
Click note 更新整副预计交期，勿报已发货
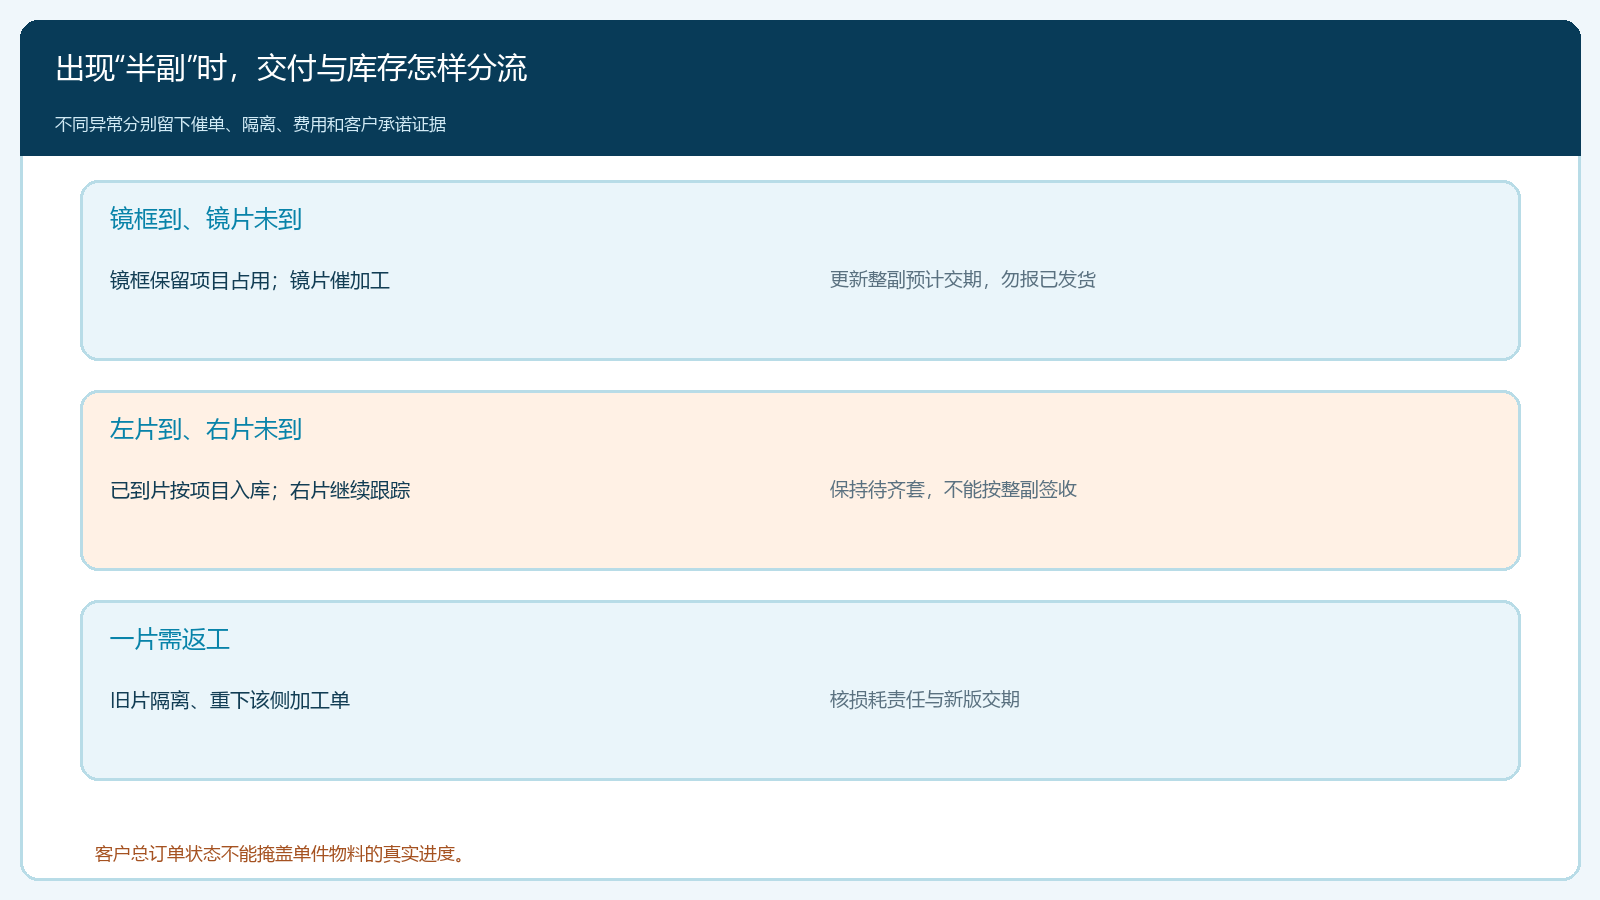(963, 279)
